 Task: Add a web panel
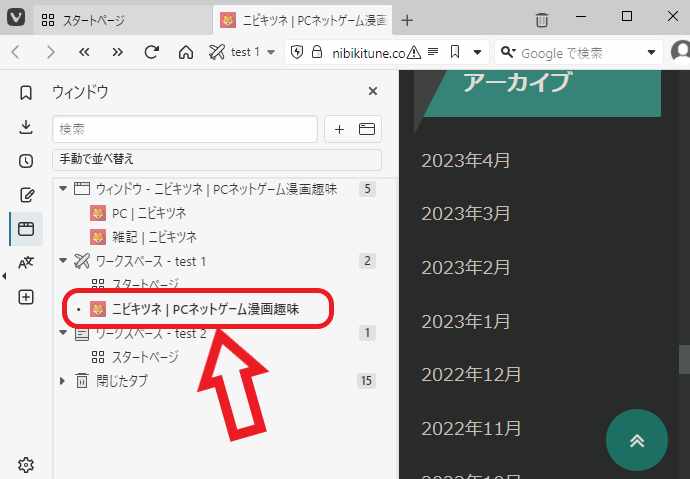point(26,297)
